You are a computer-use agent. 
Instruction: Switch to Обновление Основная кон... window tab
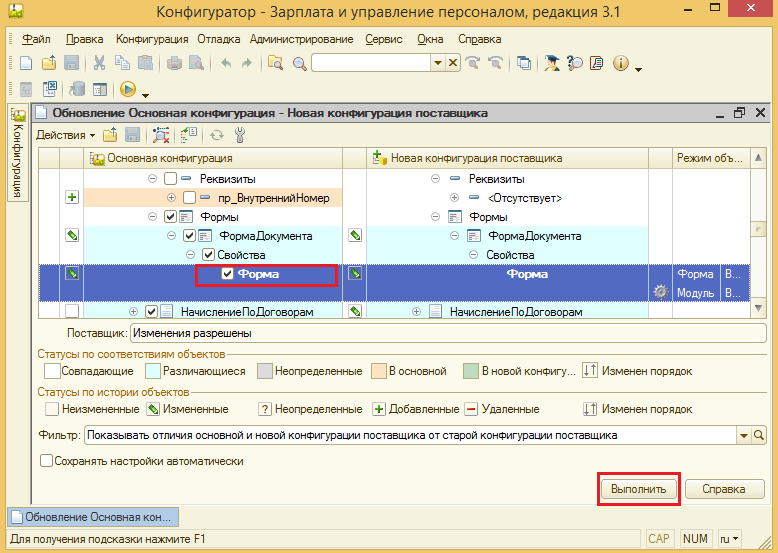pos(93,517)
